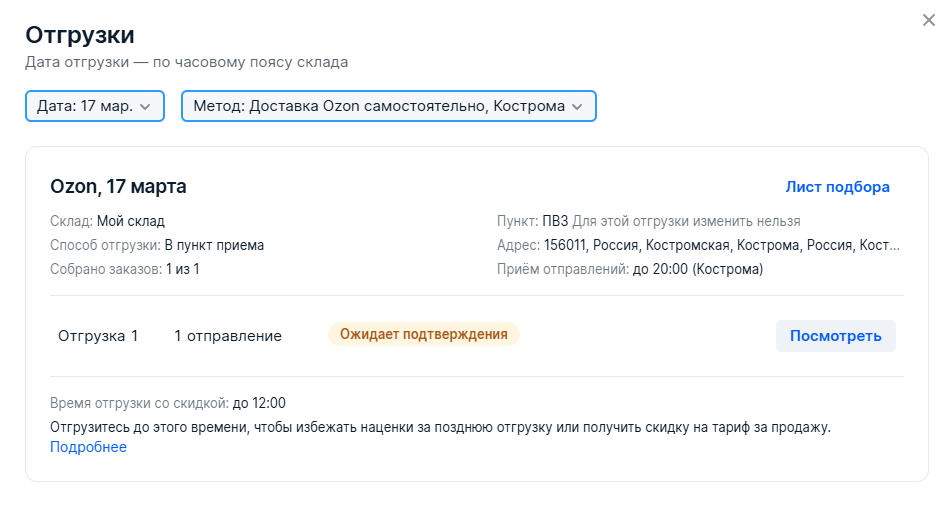This screenshot has width=943, height=520.
Task: Select the Отгрузка 1 row label
Action: pyautogui.click(x=98, y=336)
